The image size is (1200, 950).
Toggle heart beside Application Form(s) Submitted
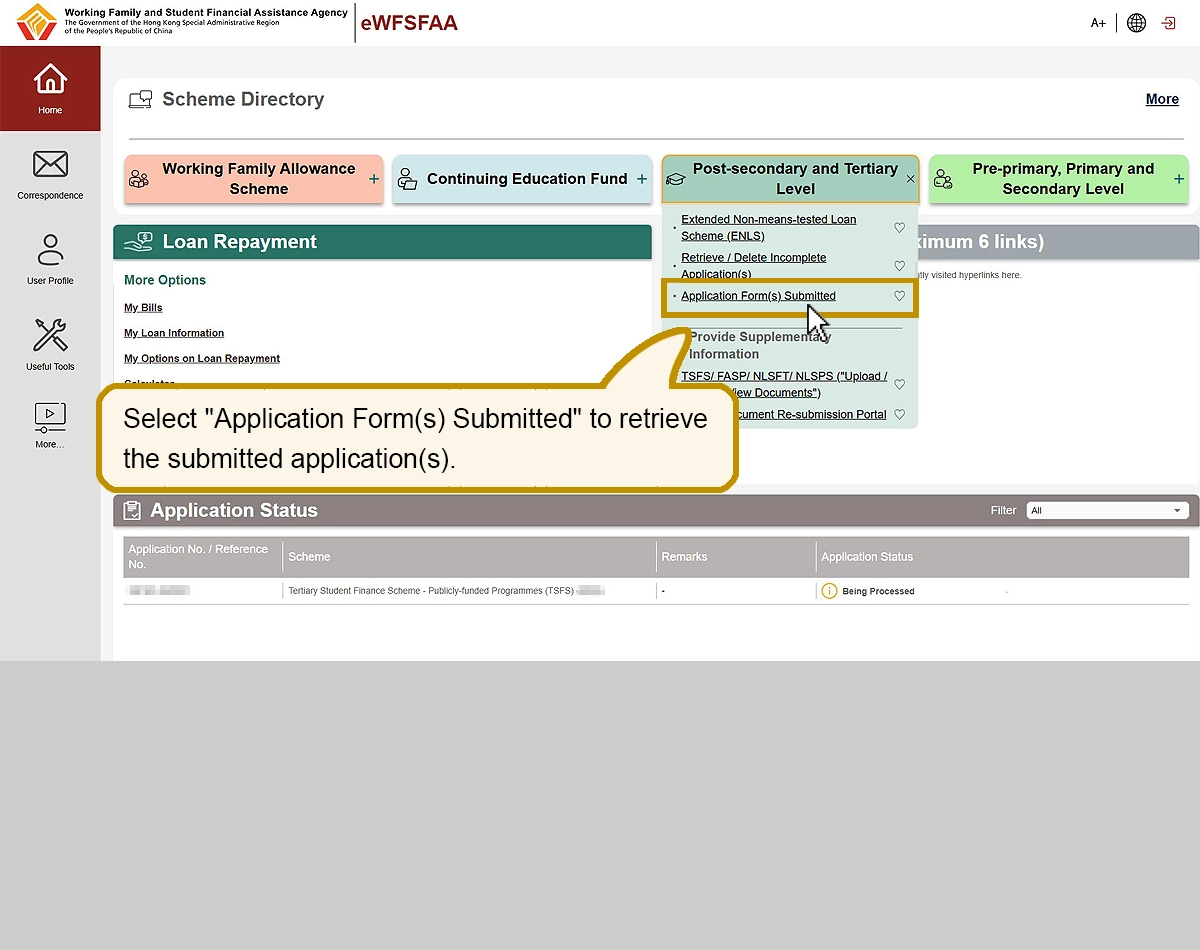tap(899, 296)
